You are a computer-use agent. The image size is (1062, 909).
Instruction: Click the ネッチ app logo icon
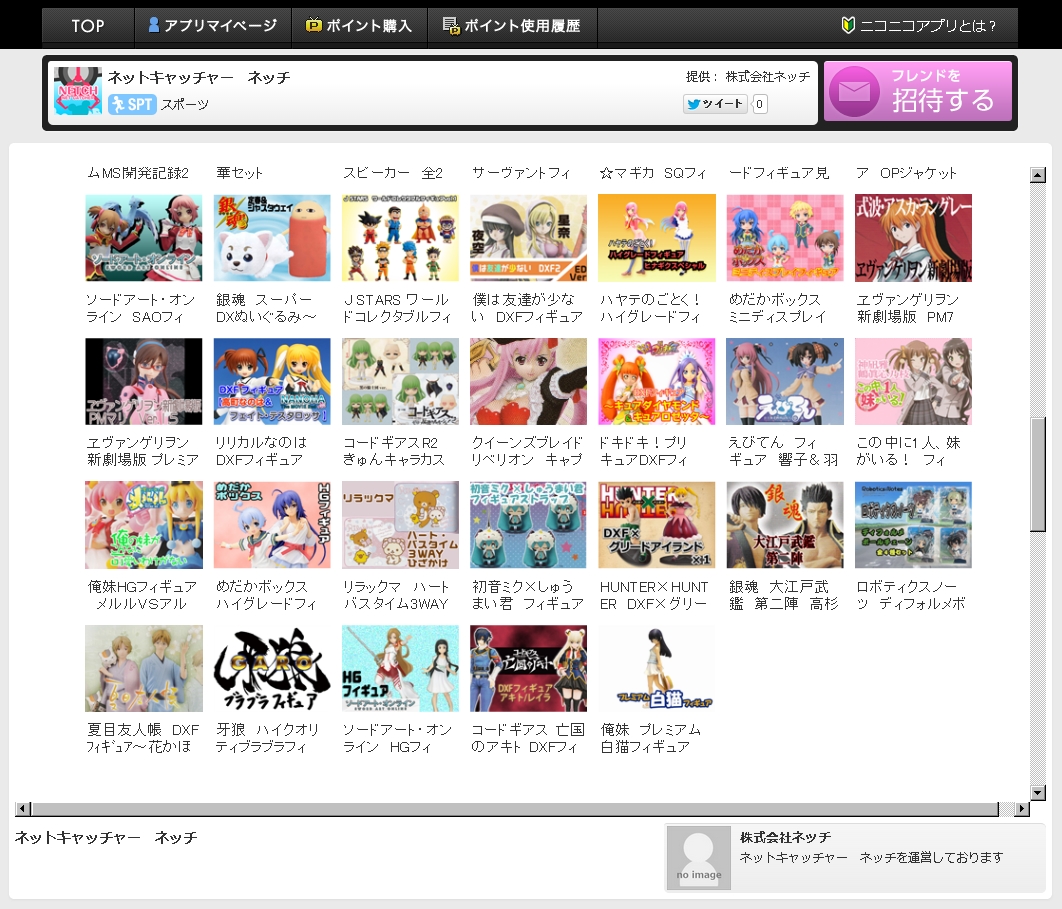tap(78, 91)
